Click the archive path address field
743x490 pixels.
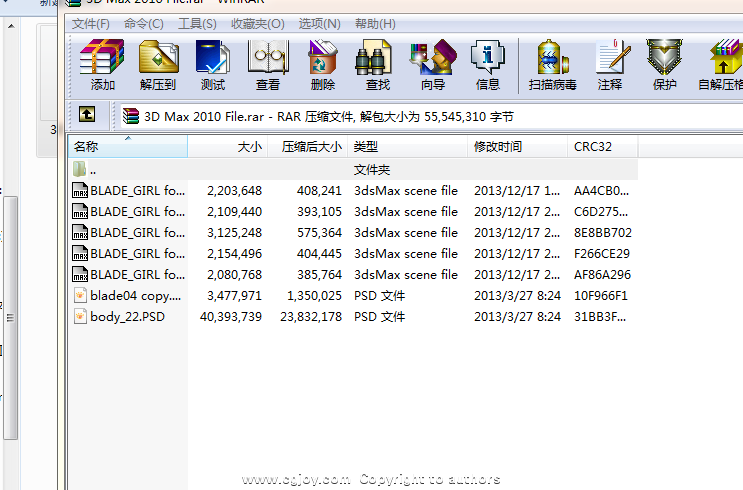431,116
